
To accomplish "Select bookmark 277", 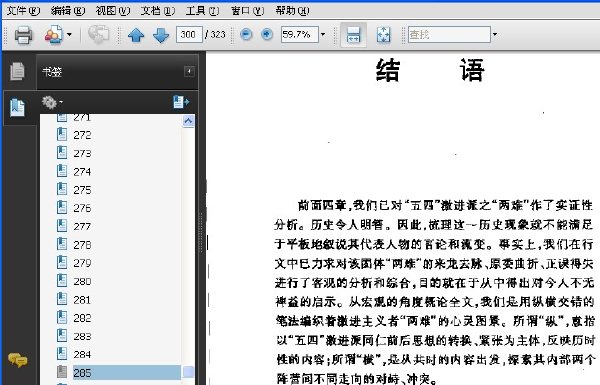I will tap(82, 227).
